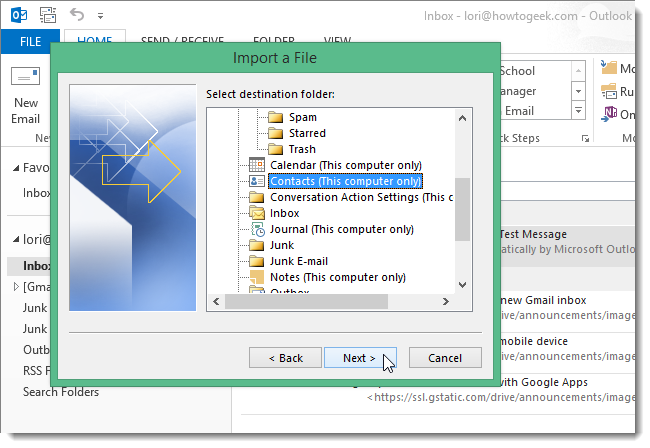Select Calendar (This computer only)

point(346,165)
